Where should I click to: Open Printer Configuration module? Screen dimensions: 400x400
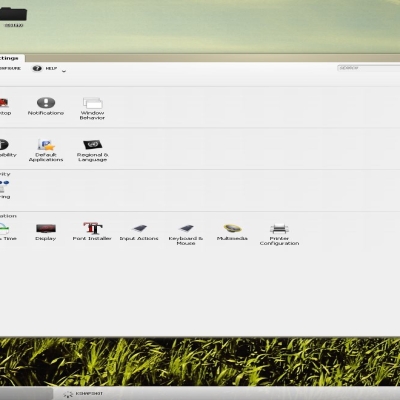coord(279,234)
